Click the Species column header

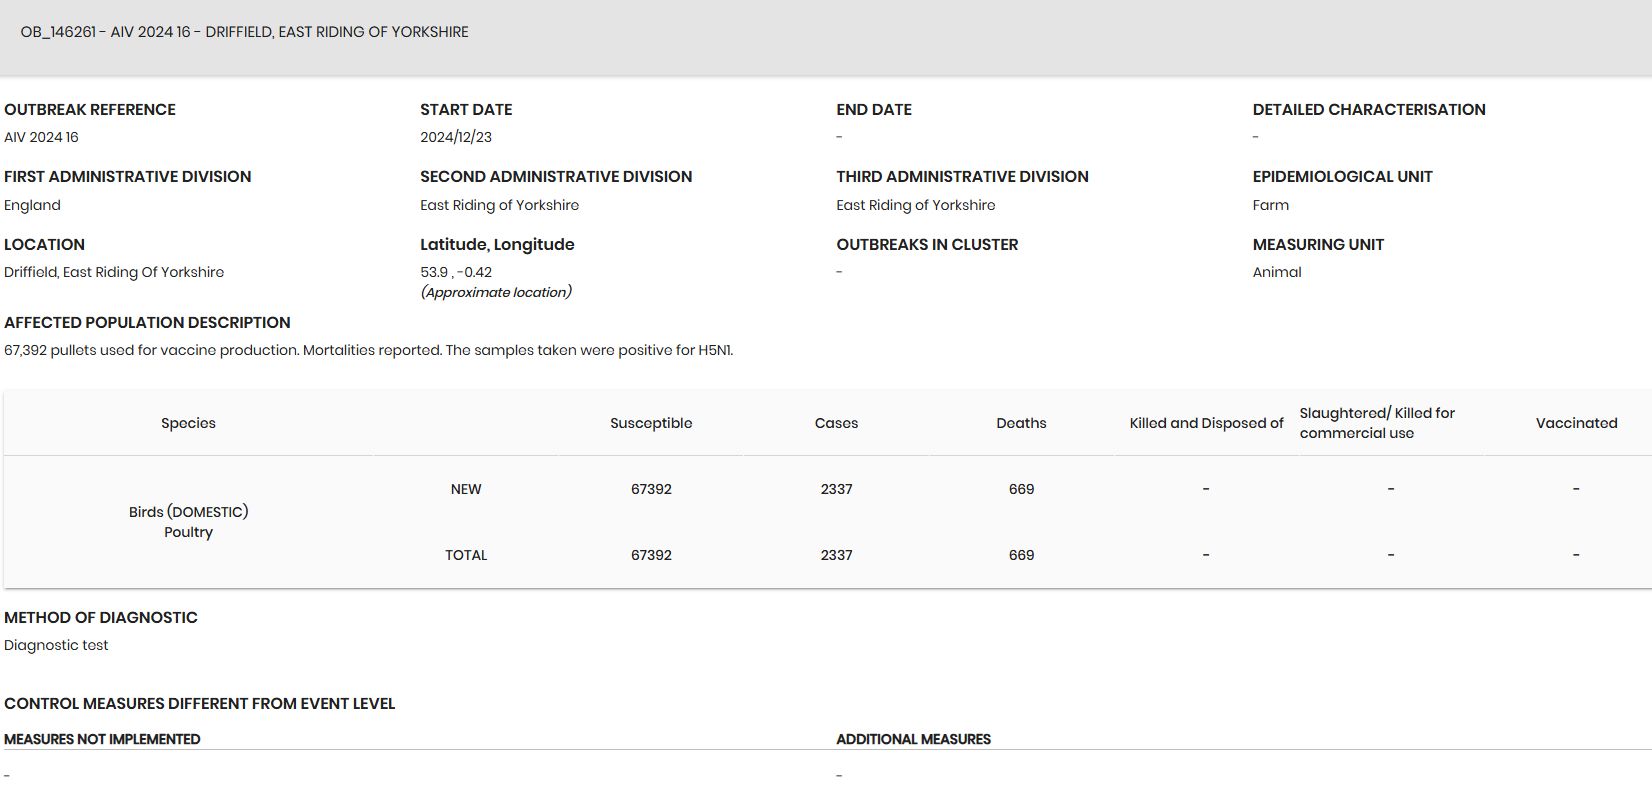(x=188, y=423)
